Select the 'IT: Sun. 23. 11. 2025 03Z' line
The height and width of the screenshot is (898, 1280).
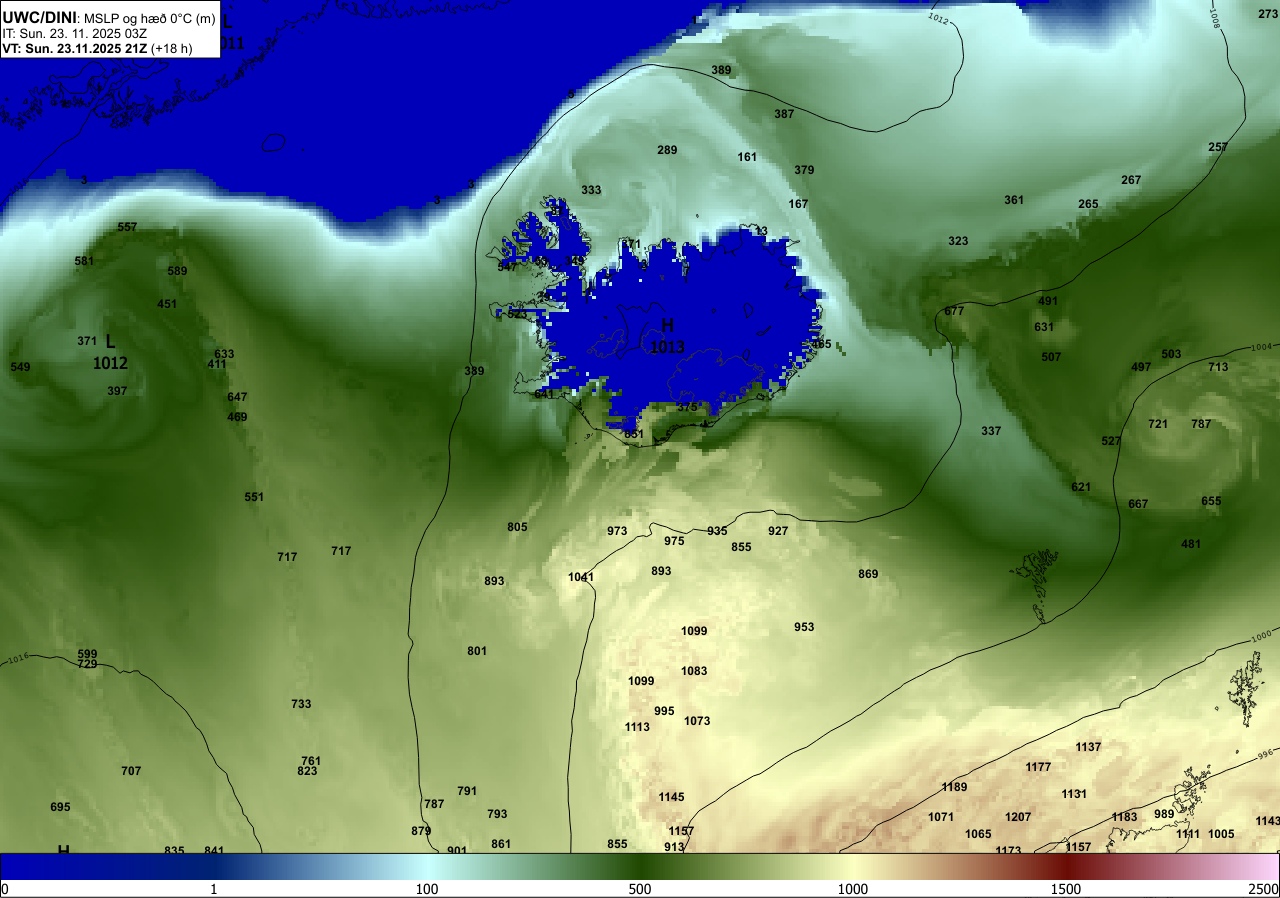point(74,33)
